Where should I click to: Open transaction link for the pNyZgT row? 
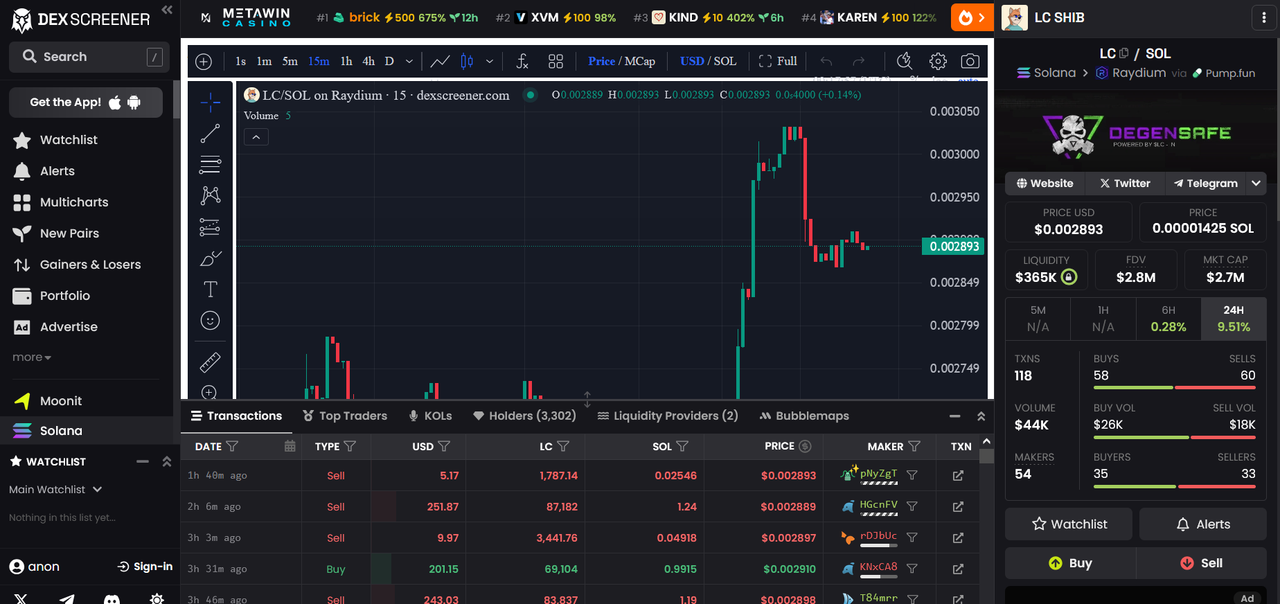(958, 476)
